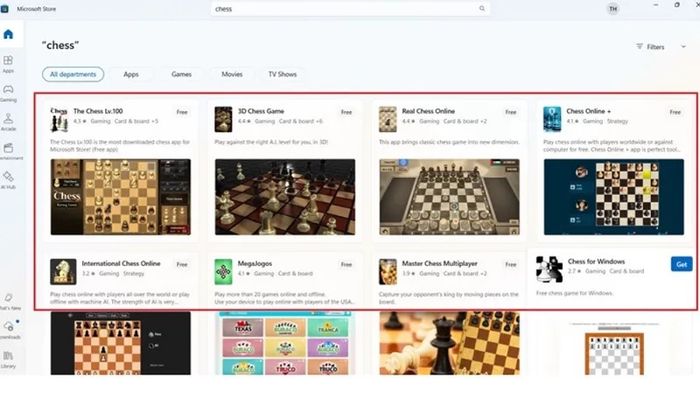
Task: Open the International Chess Online title
Action: pos(121,264)
